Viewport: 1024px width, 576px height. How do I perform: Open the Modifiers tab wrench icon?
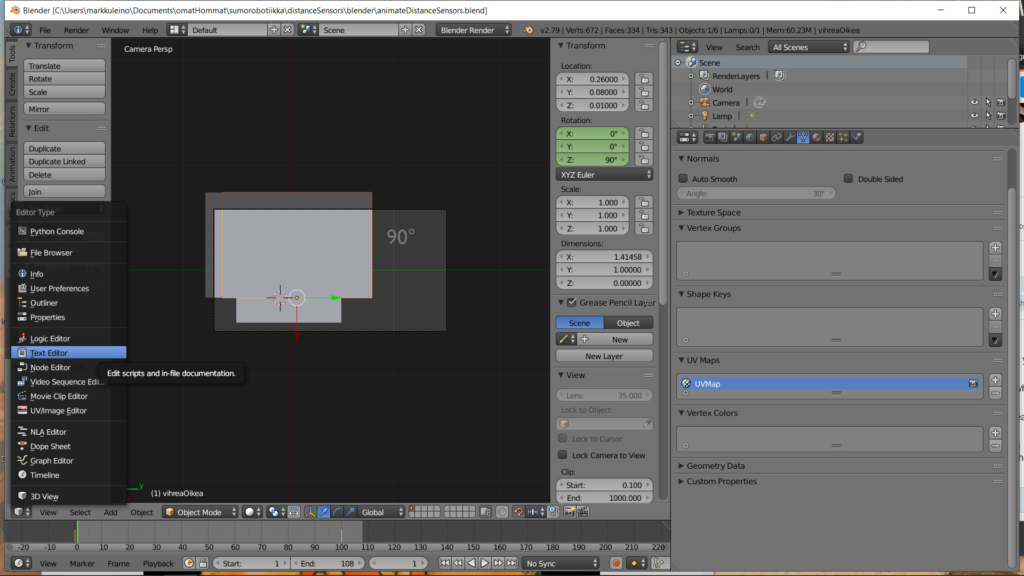pyautogui.click(x=789, y=137)
